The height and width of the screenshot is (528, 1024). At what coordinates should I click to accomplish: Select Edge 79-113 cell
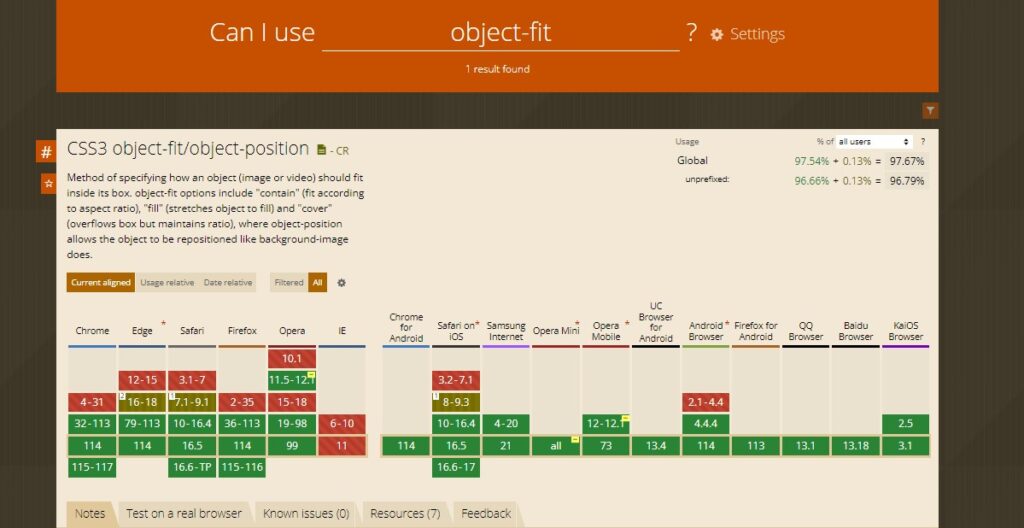pos(142,423)
